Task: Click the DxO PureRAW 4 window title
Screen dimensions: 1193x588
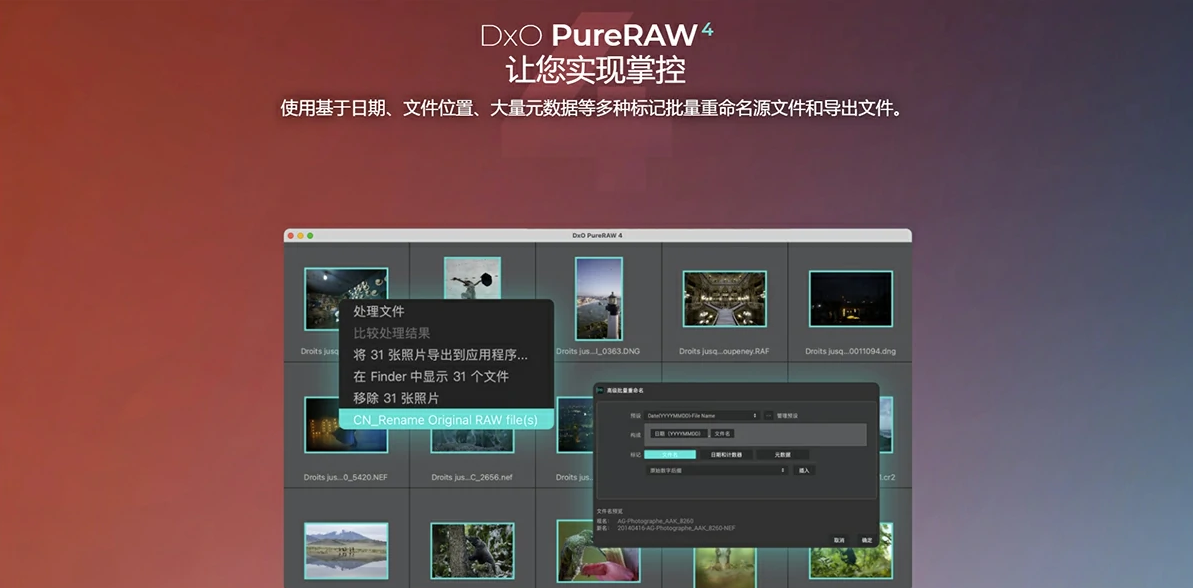Action: pos(597,236)
